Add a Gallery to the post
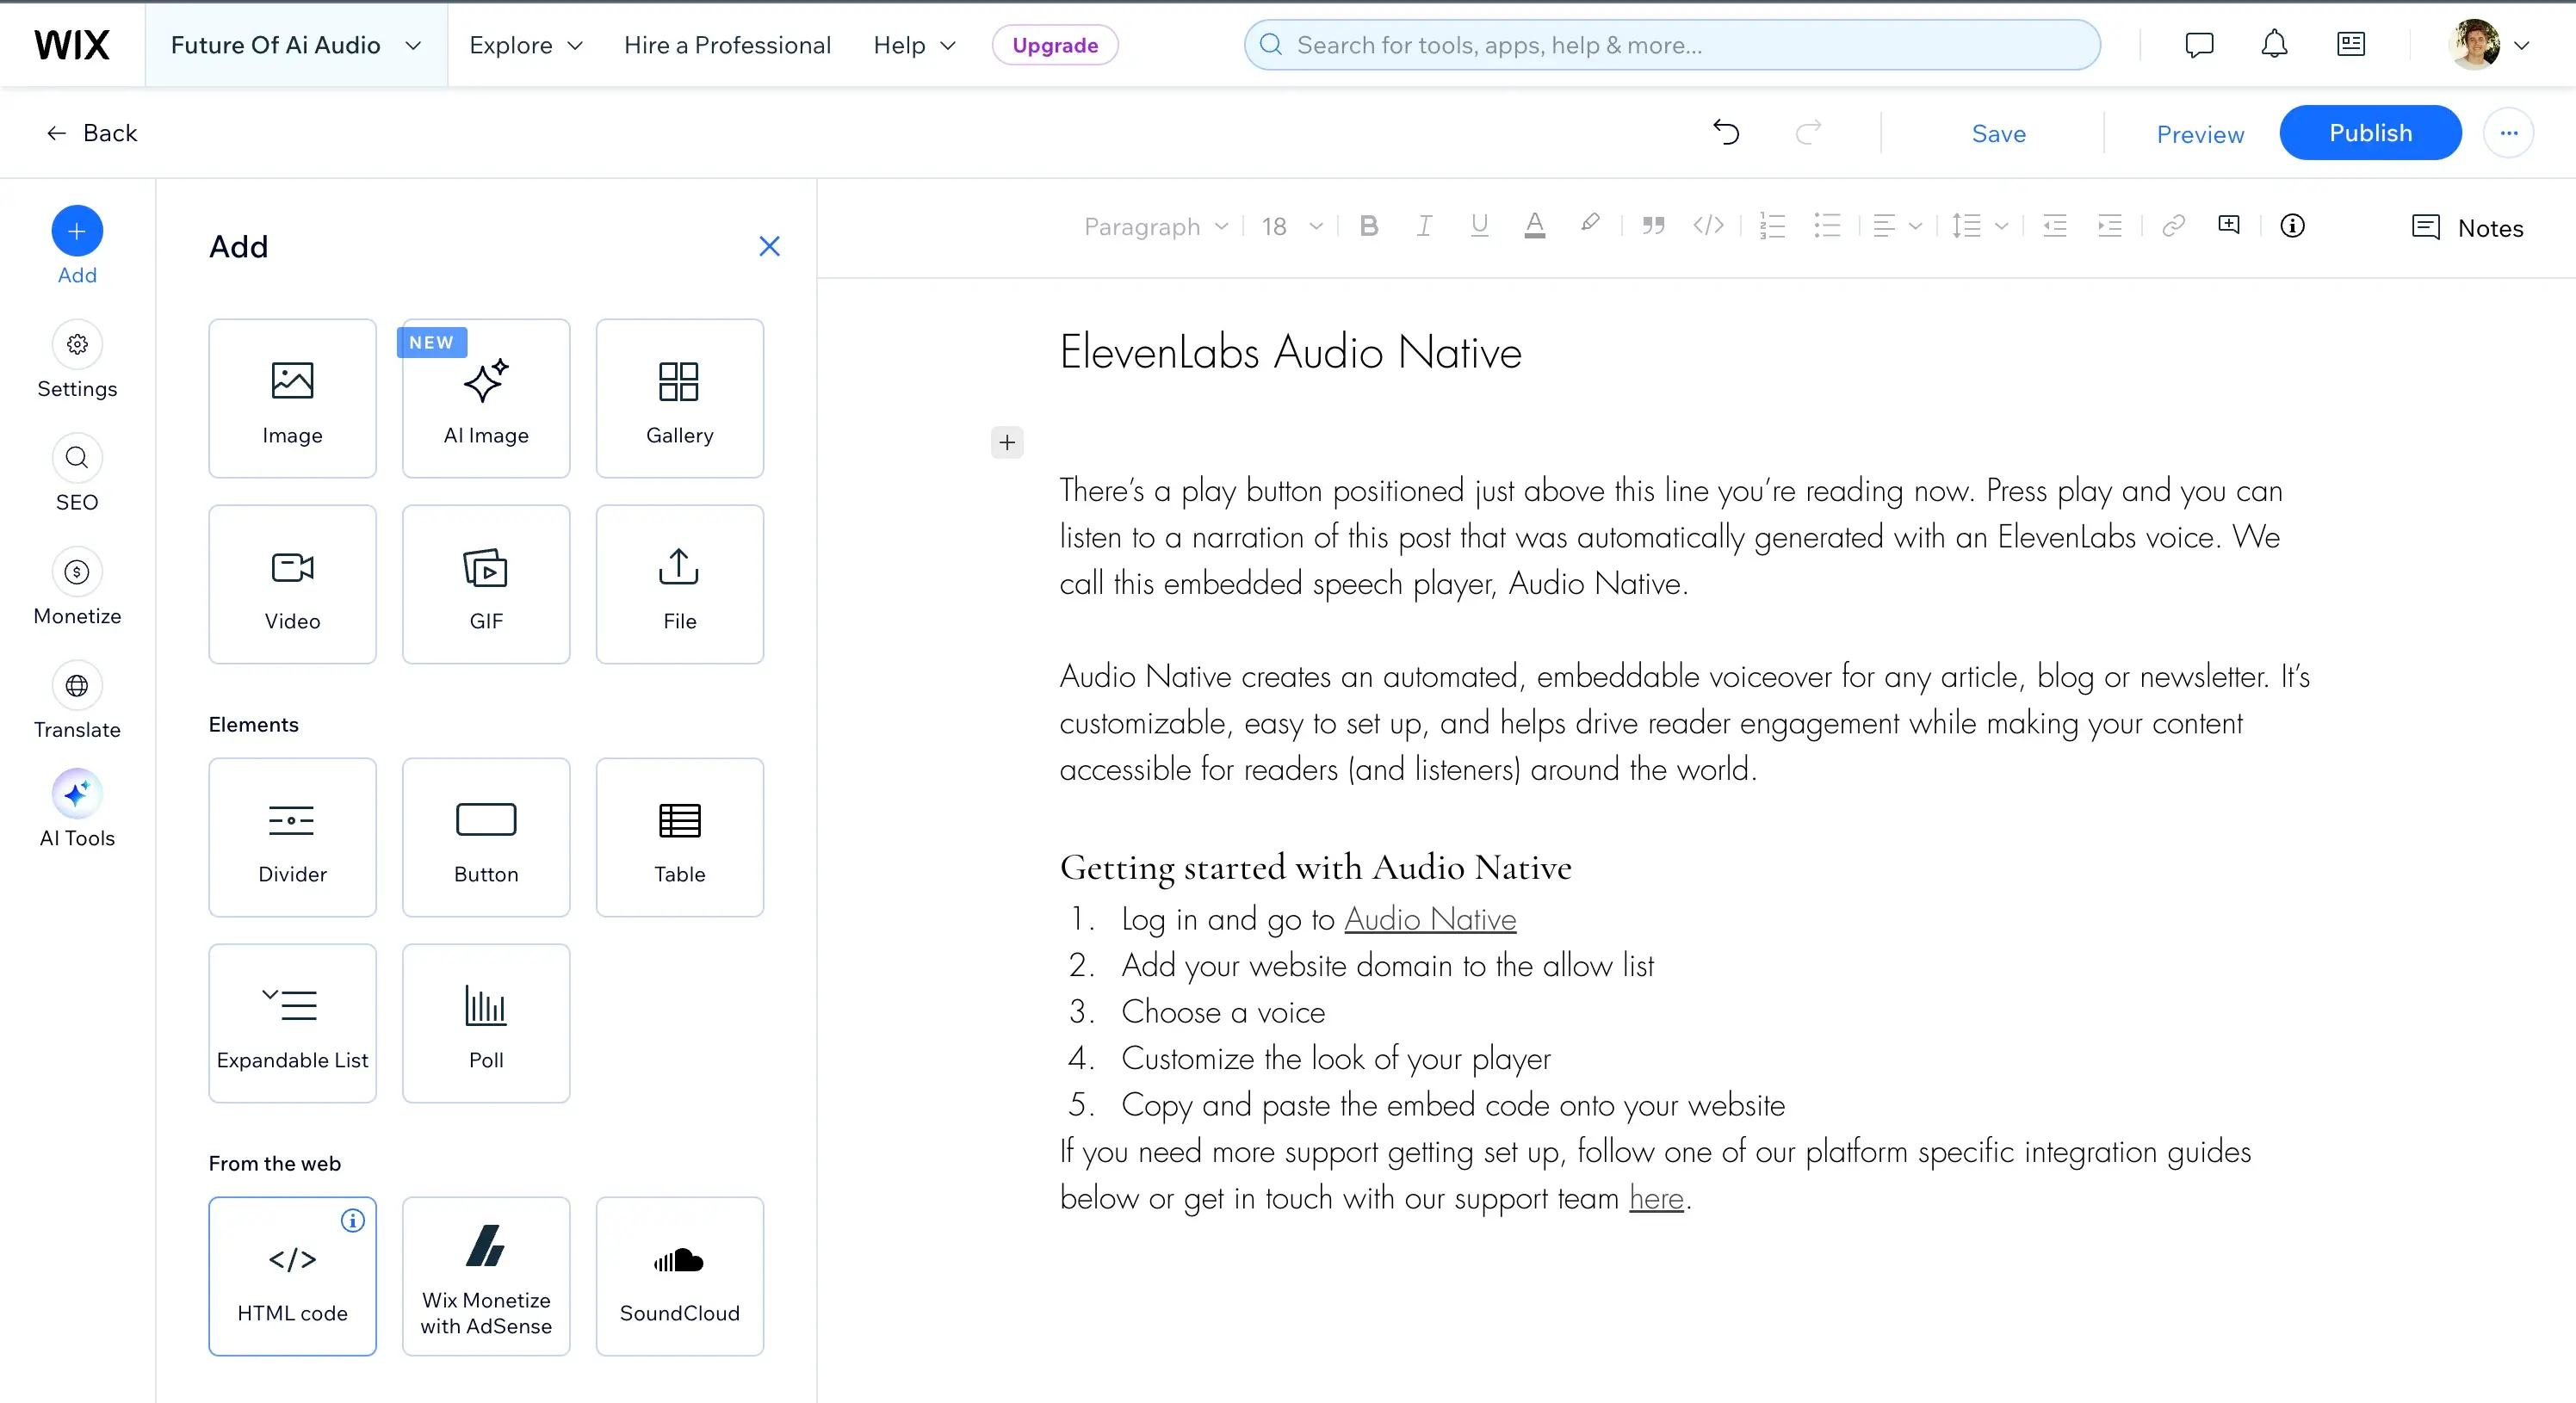This screenshot has width=2576, height=1403. pos(679,398)
